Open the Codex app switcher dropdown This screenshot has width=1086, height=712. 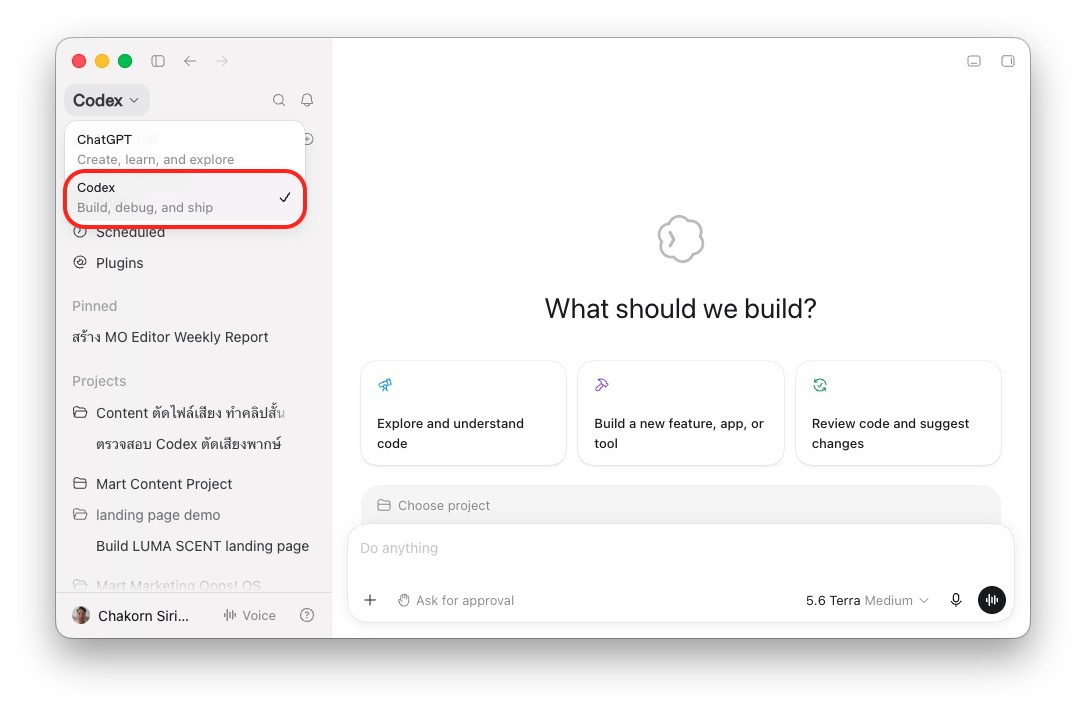[x=107, y=100]
